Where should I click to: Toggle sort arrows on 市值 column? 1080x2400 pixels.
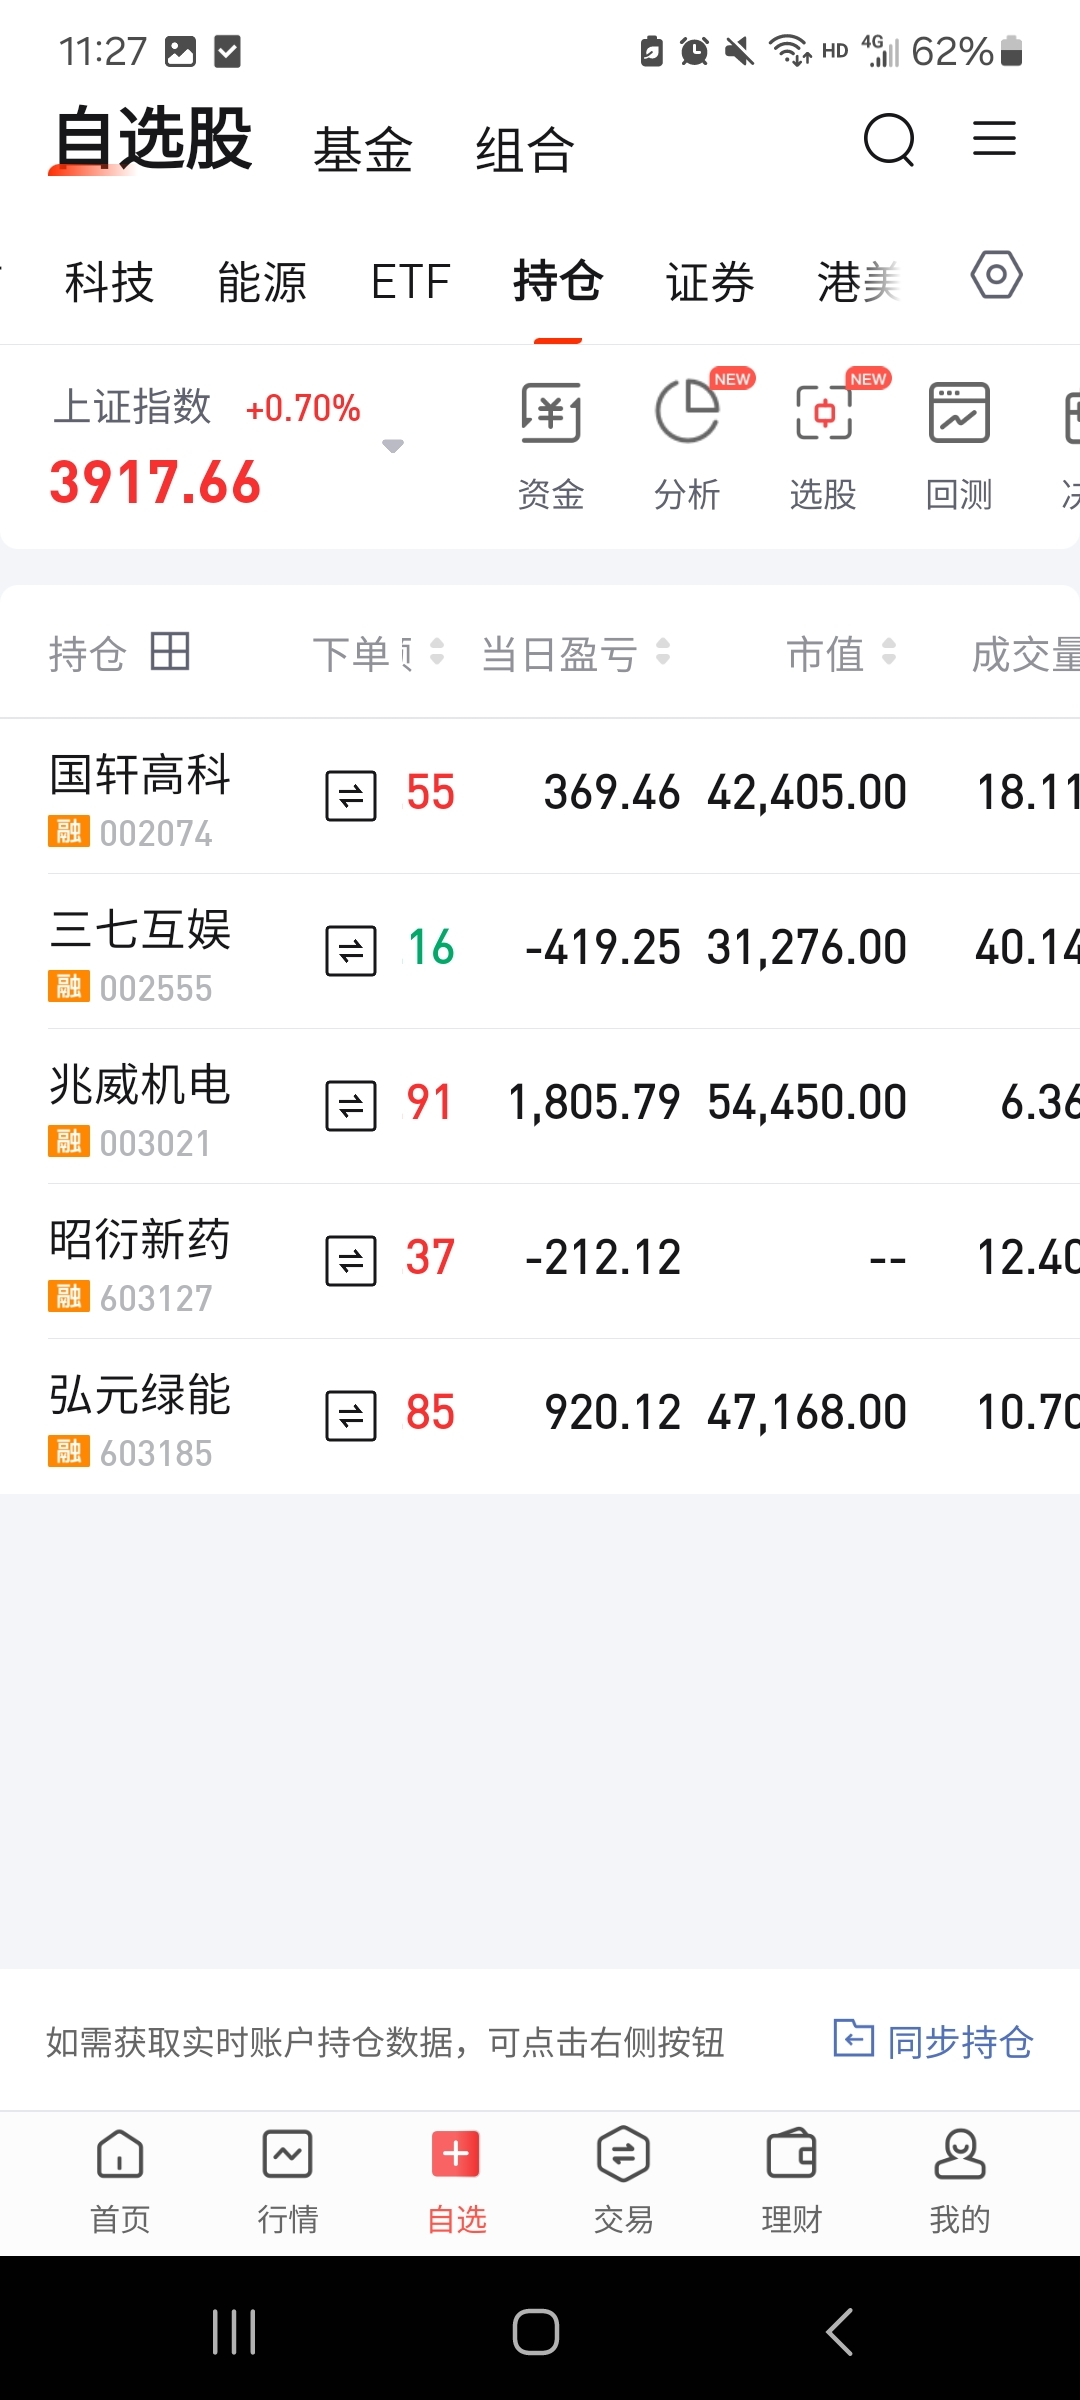(x=888, y=653)
